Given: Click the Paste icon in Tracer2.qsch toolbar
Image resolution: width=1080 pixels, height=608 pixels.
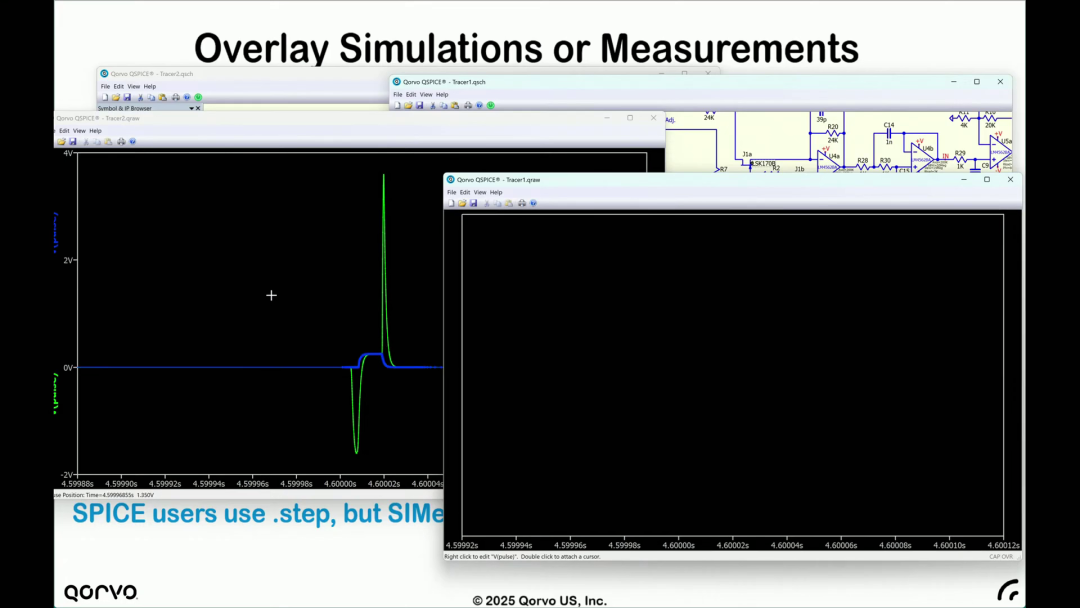Looking at the screenshot, I should [163, 98].
